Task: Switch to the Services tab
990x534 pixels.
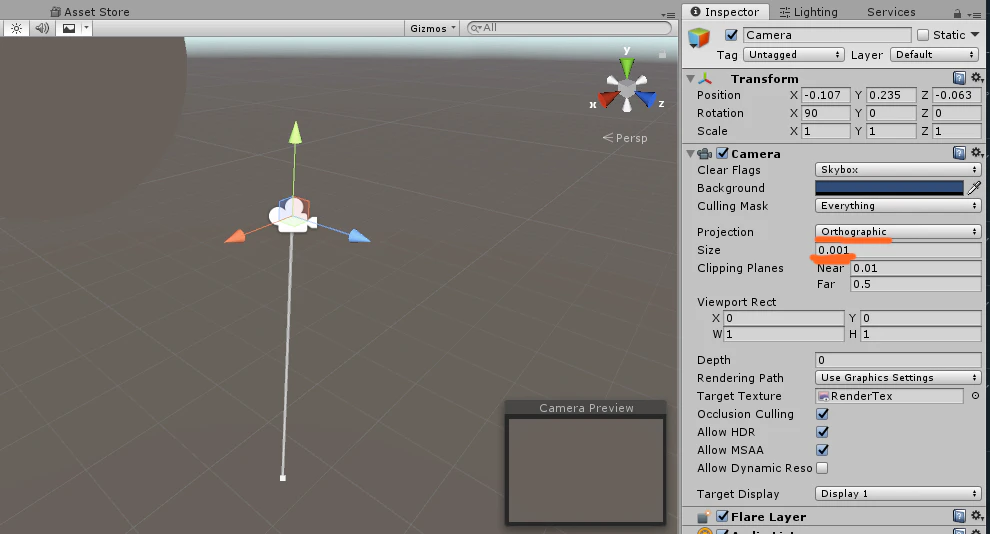Action: pyautogui.click(x=891, y=12)
